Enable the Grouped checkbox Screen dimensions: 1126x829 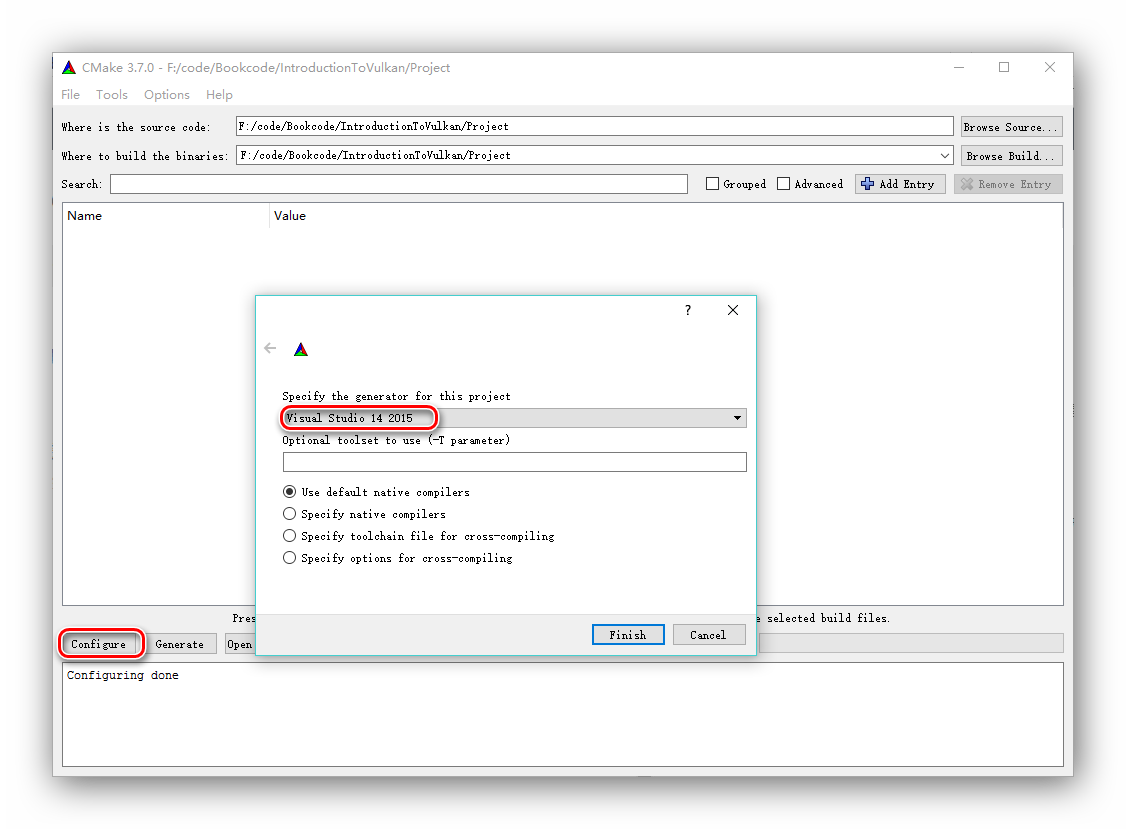712,184
